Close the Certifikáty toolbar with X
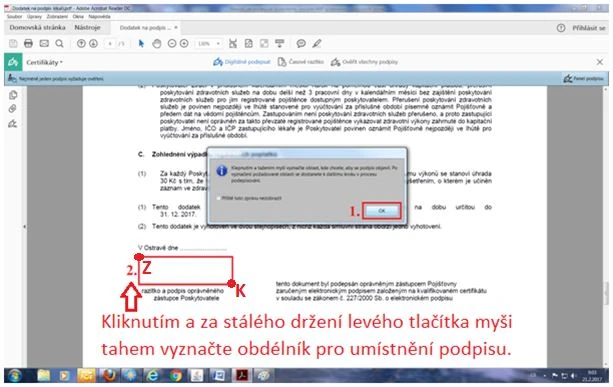Image resolution: width=613 pixels, height=387 pixels. point(600,62)
